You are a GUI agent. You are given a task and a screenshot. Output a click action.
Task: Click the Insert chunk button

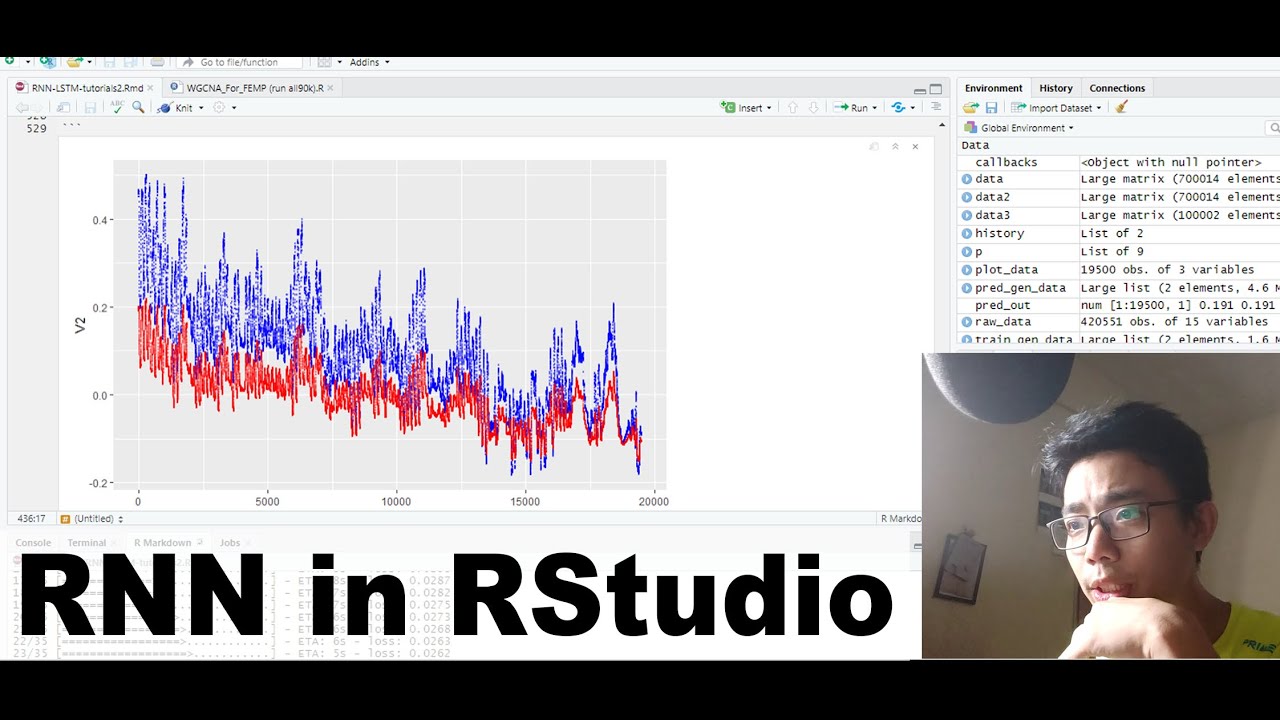tap(746, 107)
